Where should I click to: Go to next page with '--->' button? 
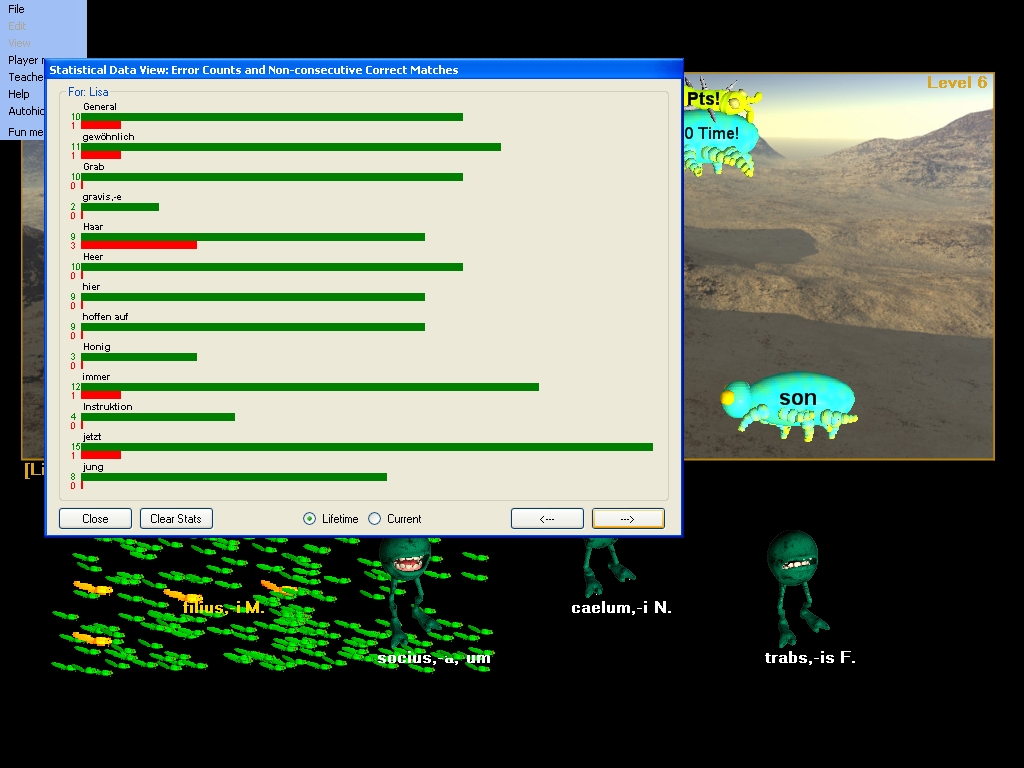click(x=628, y=518)
